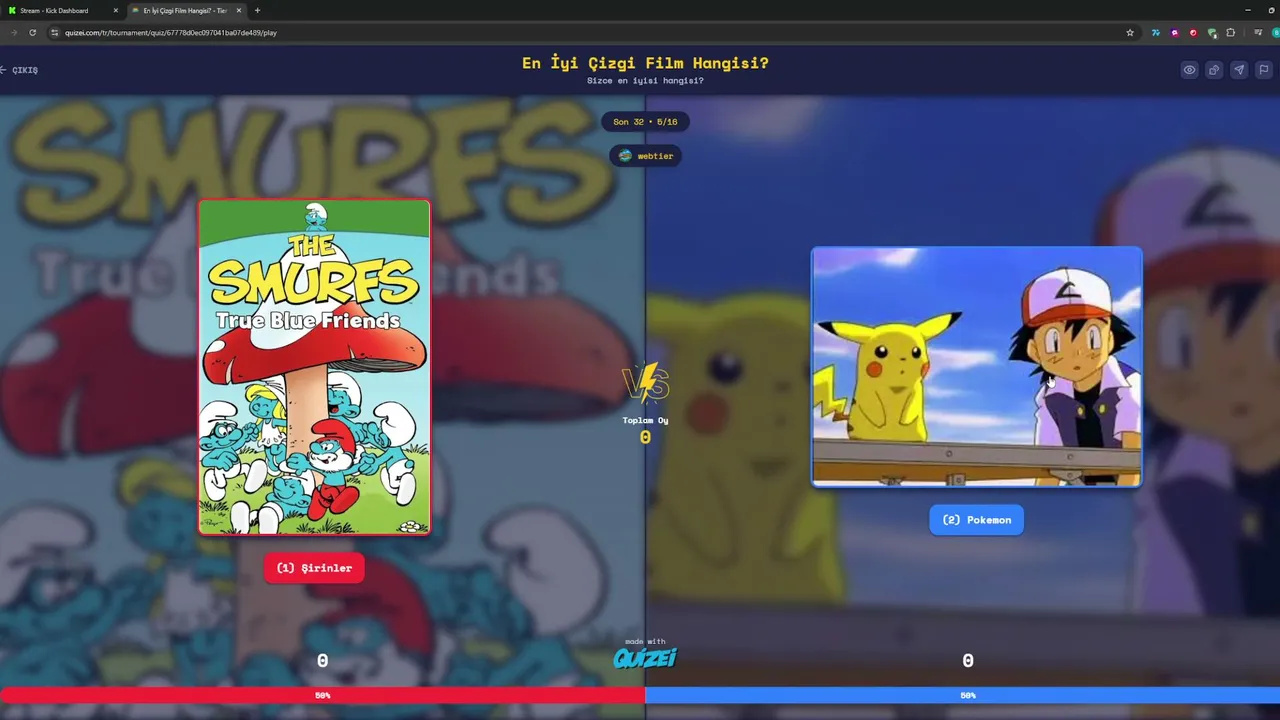
Task: Click the subtitle Sizce en iyisi hangisi?
Action: point(645,81)
